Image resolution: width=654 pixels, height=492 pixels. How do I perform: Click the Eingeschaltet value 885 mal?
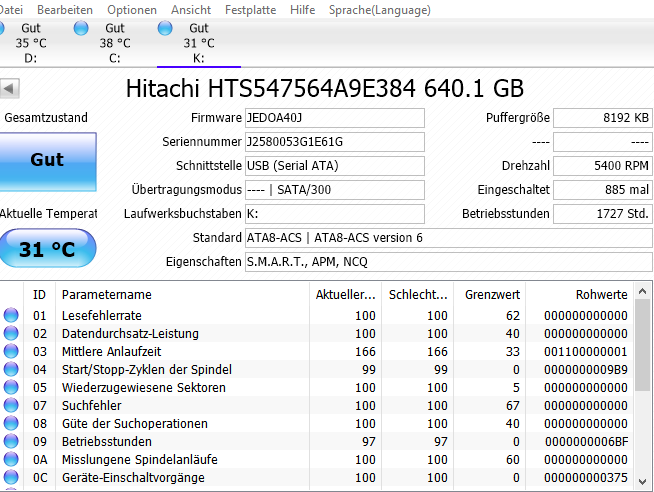point(603,190)
